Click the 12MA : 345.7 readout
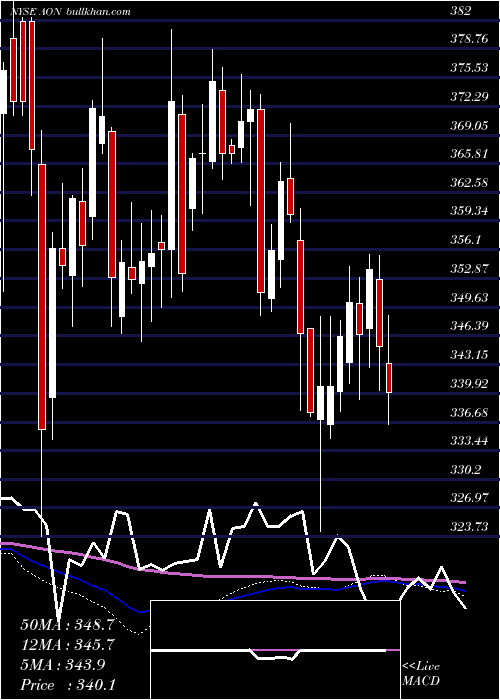The image size is (500, 700). click(x=67, y=645)
